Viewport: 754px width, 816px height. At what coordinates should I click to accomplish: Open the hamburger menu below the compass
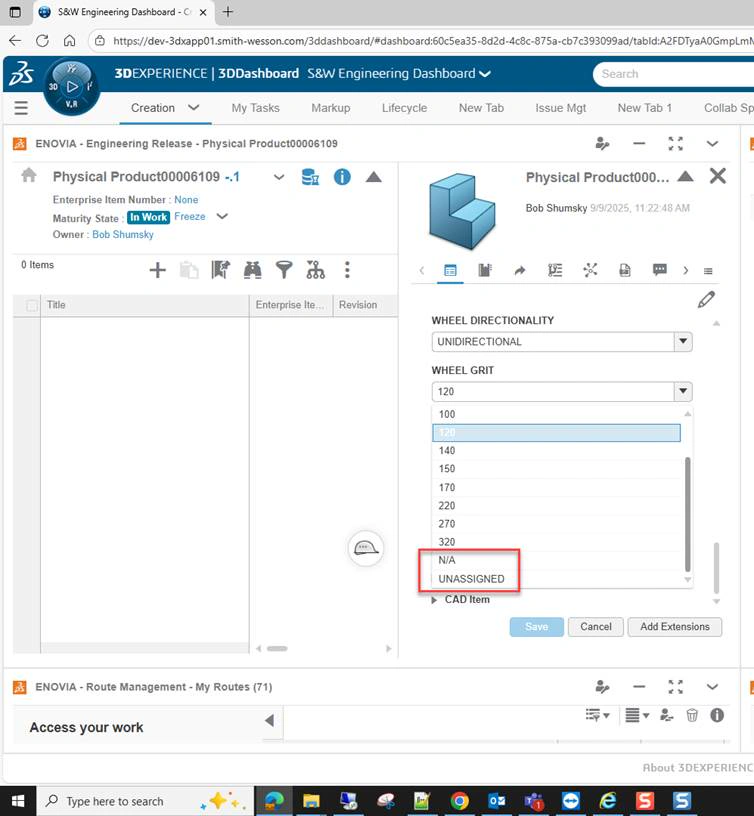pyautogui.click(x=21, y=108)
